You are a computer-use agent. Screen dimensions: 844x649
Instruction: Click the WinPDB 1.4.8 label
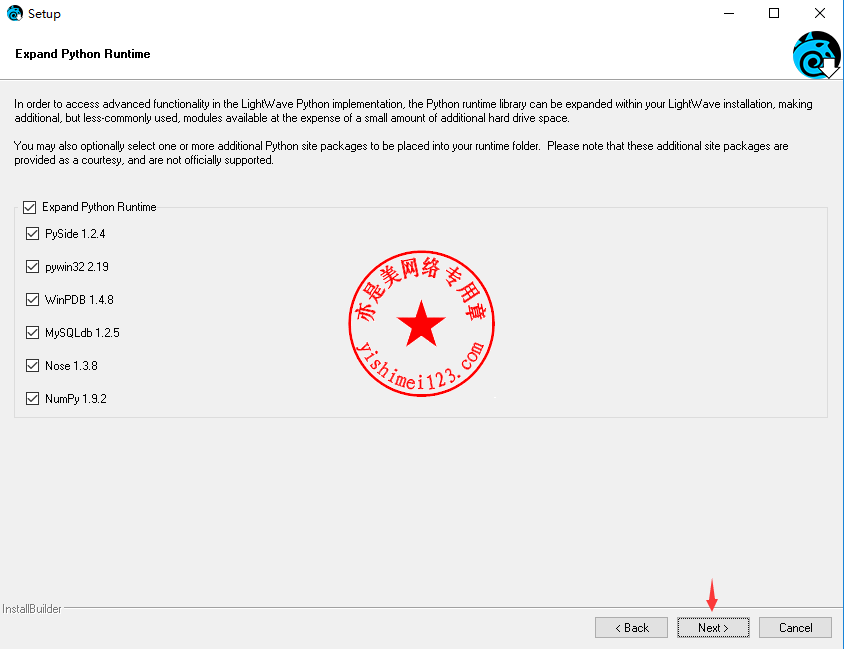(x=79, y=300)
